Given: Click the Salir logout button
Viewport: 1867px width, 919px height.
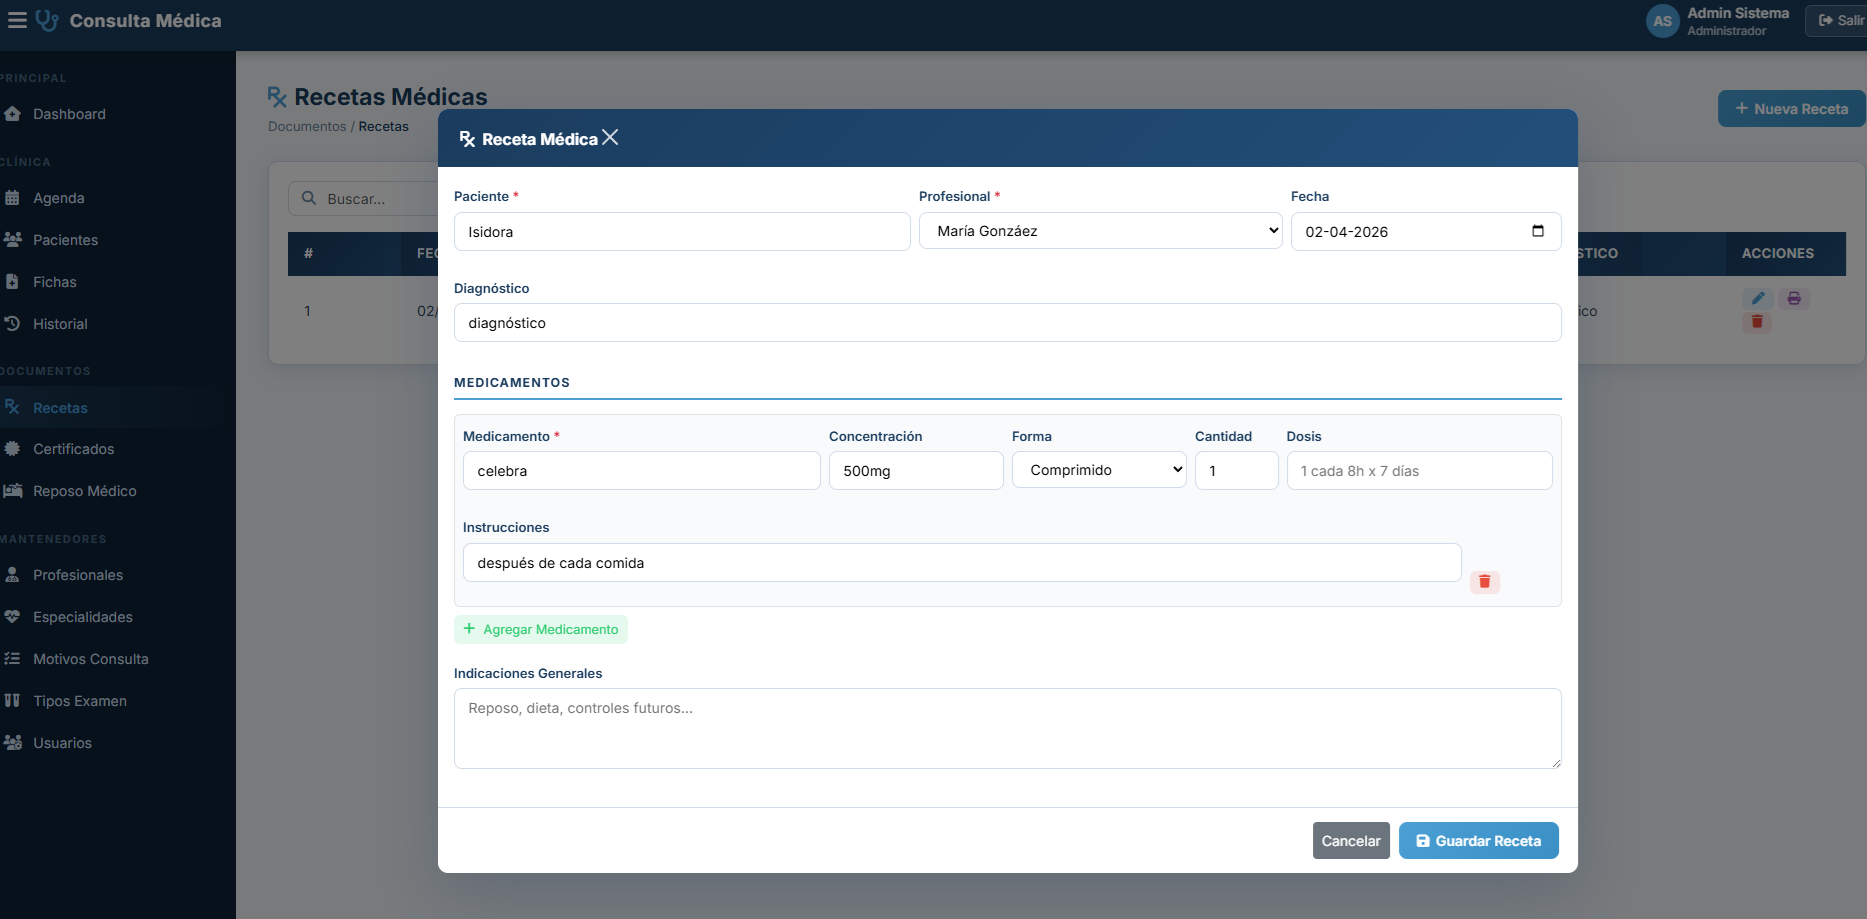Looking at the screenshot, I should coord(1838,20).
